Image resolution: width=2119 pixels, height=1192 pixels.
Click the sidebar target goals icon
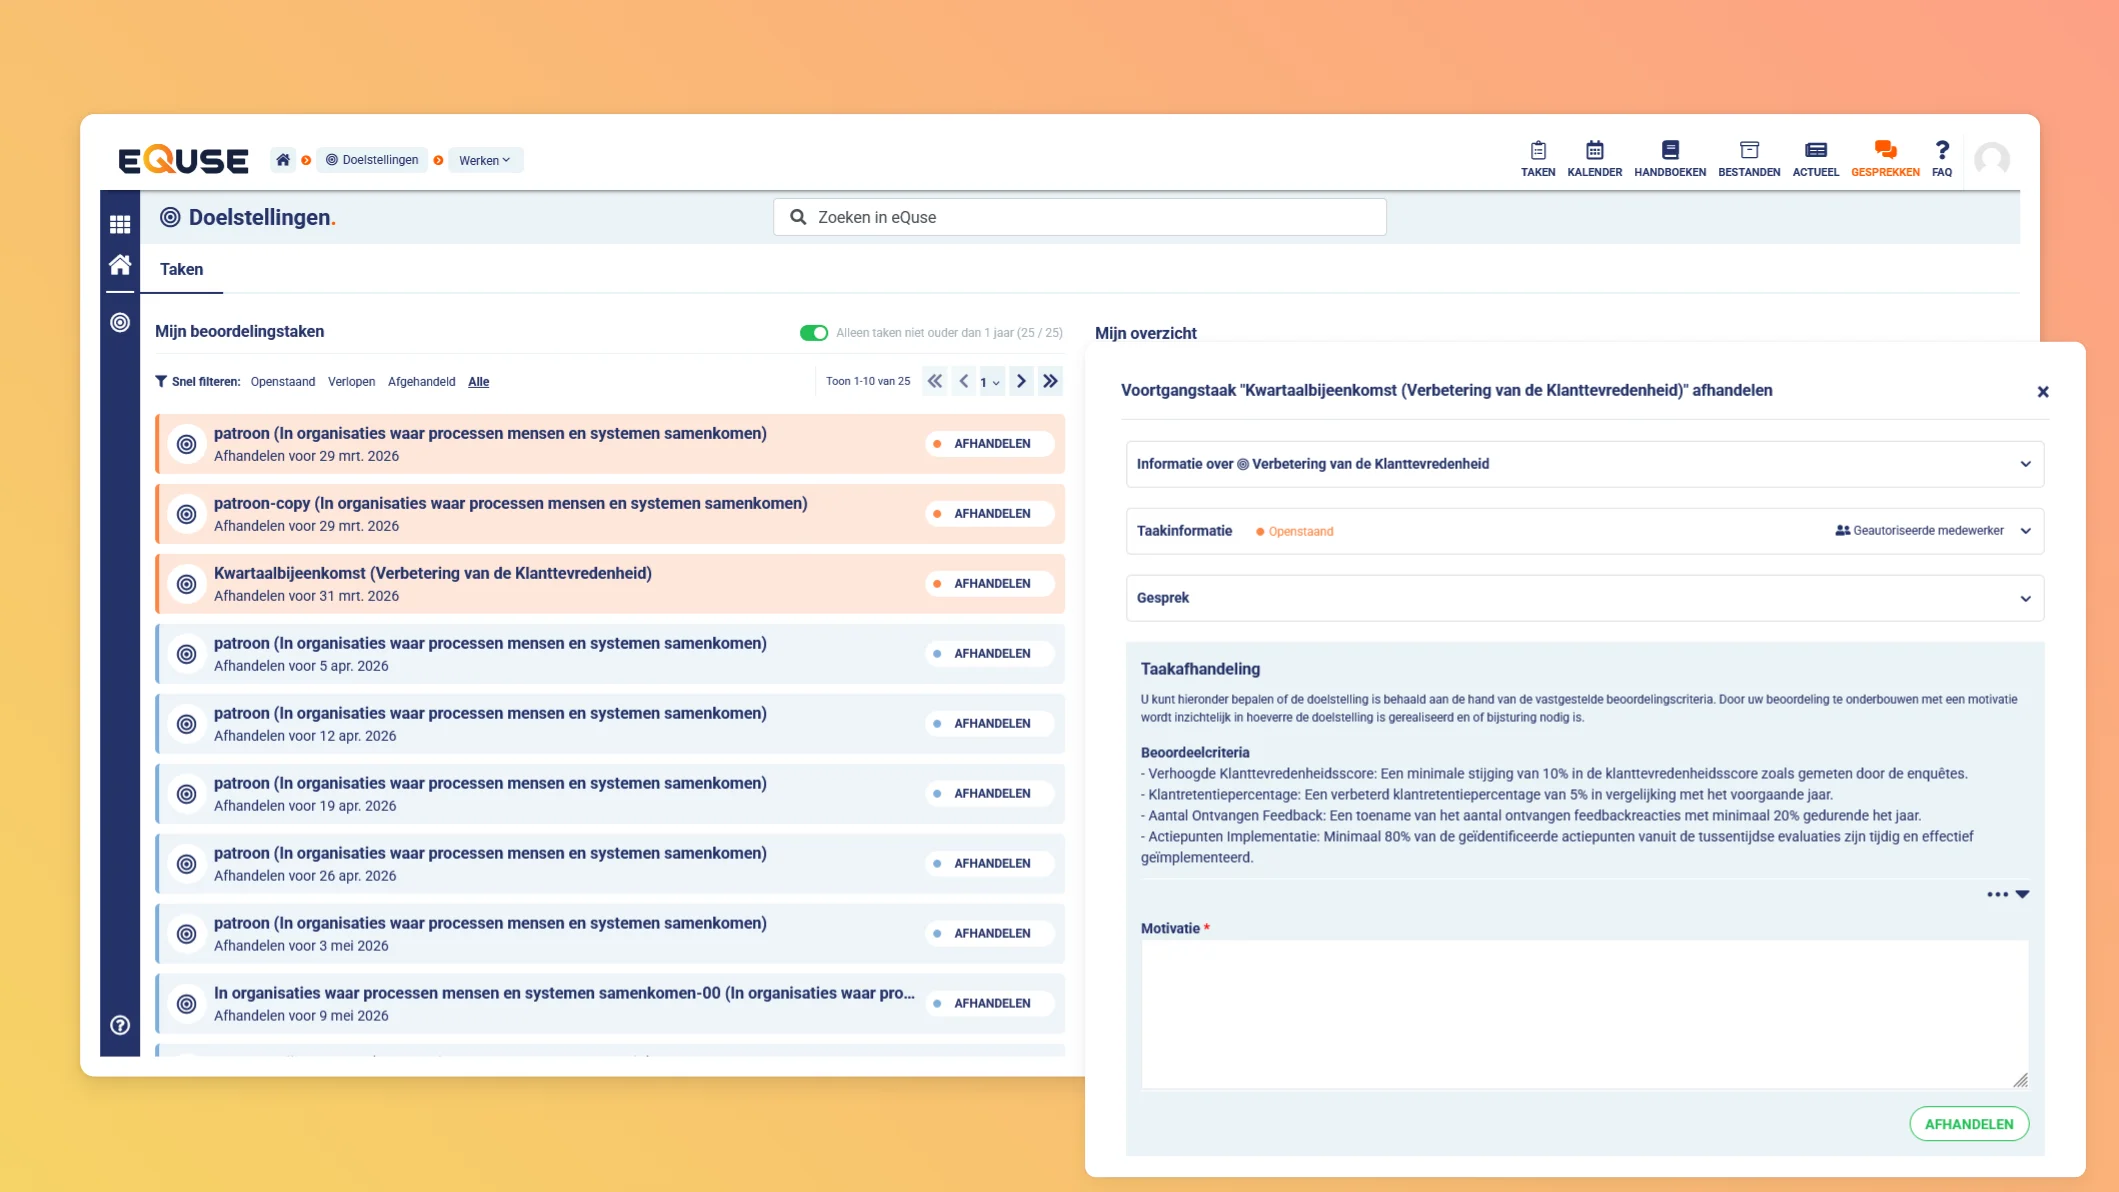point(120,322)
